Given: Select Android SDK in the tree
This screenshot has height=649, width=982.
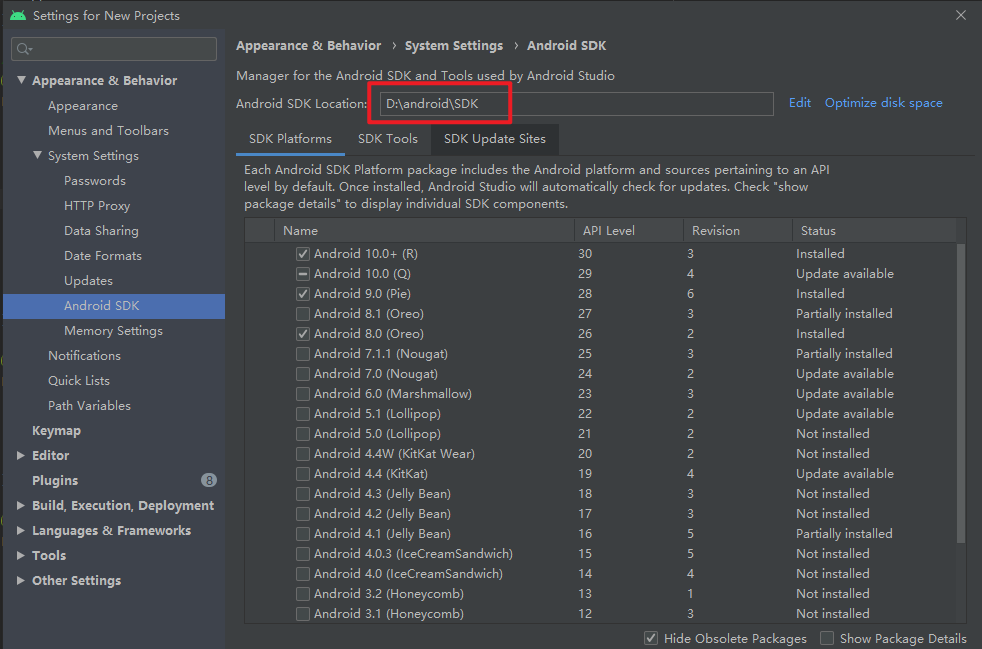Looking at the screenshot, I should 114,306.
